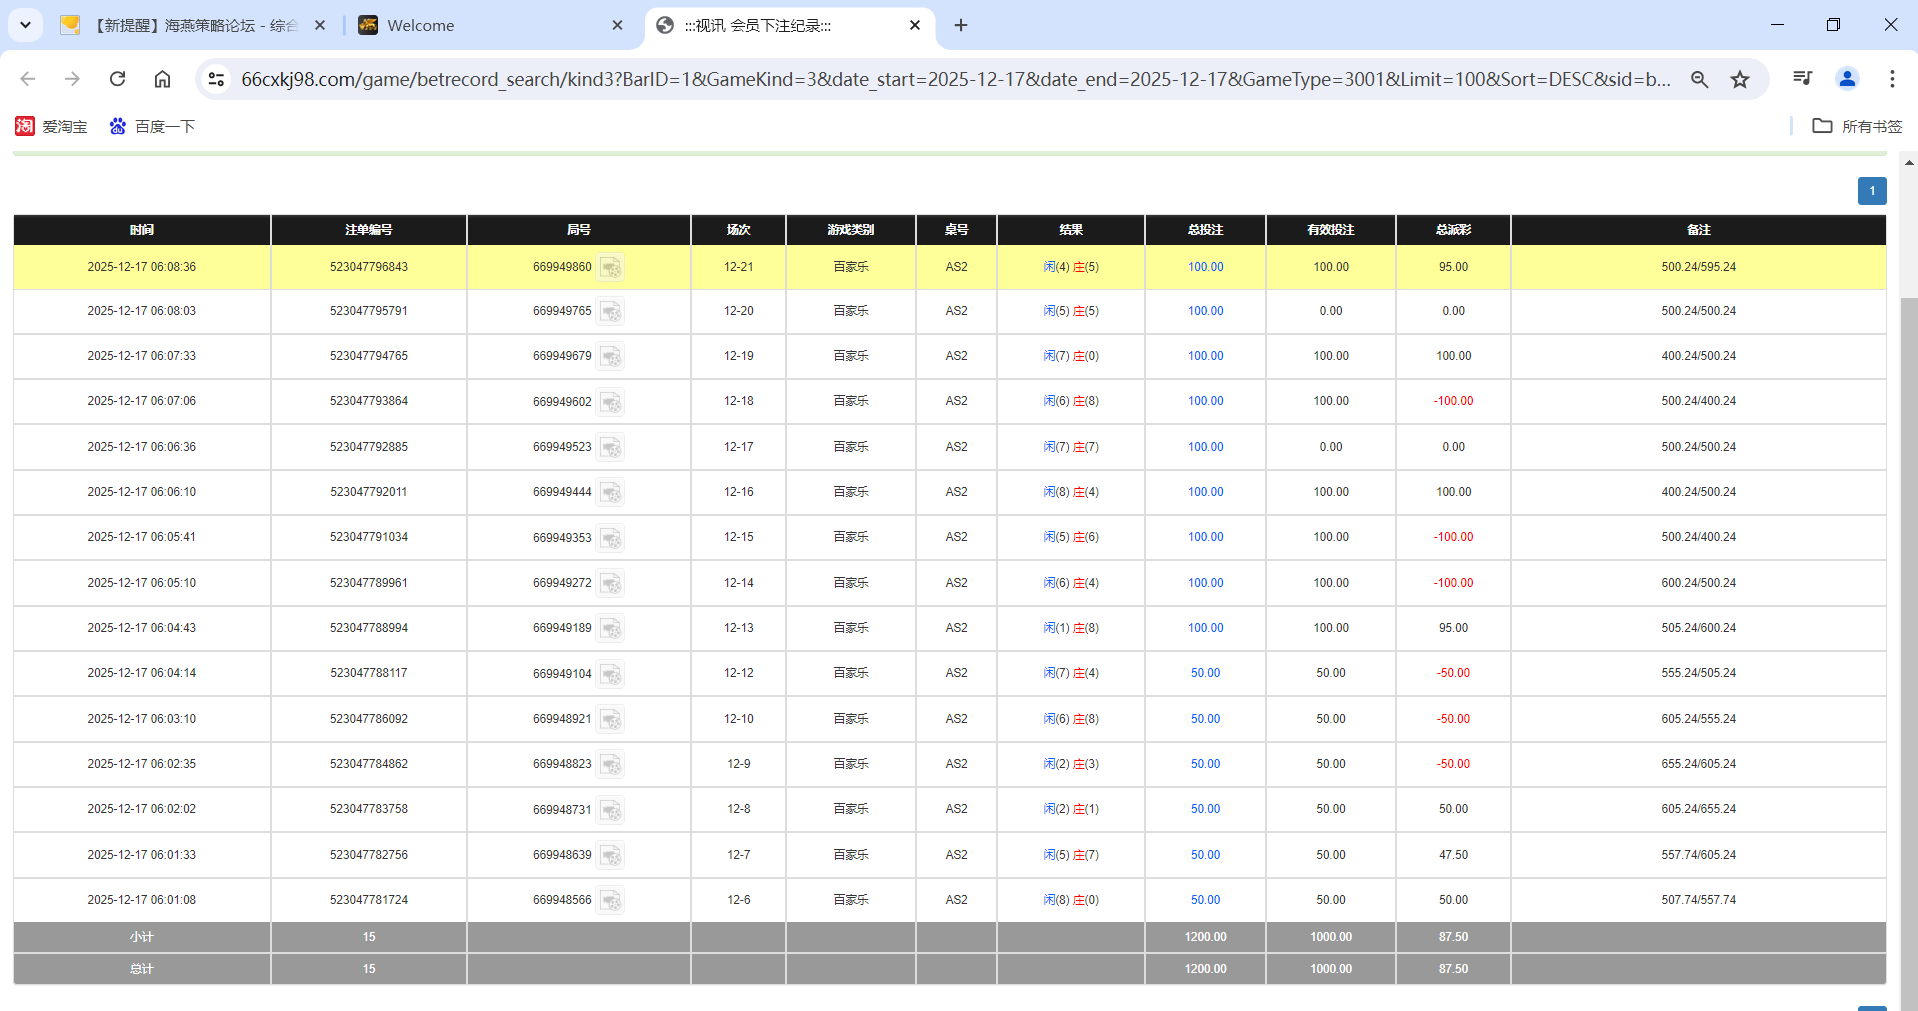Viewport: 1918px width, 1011px height.
Task: Open the 爱淘宝 bookmark
Action: (51, 126)
